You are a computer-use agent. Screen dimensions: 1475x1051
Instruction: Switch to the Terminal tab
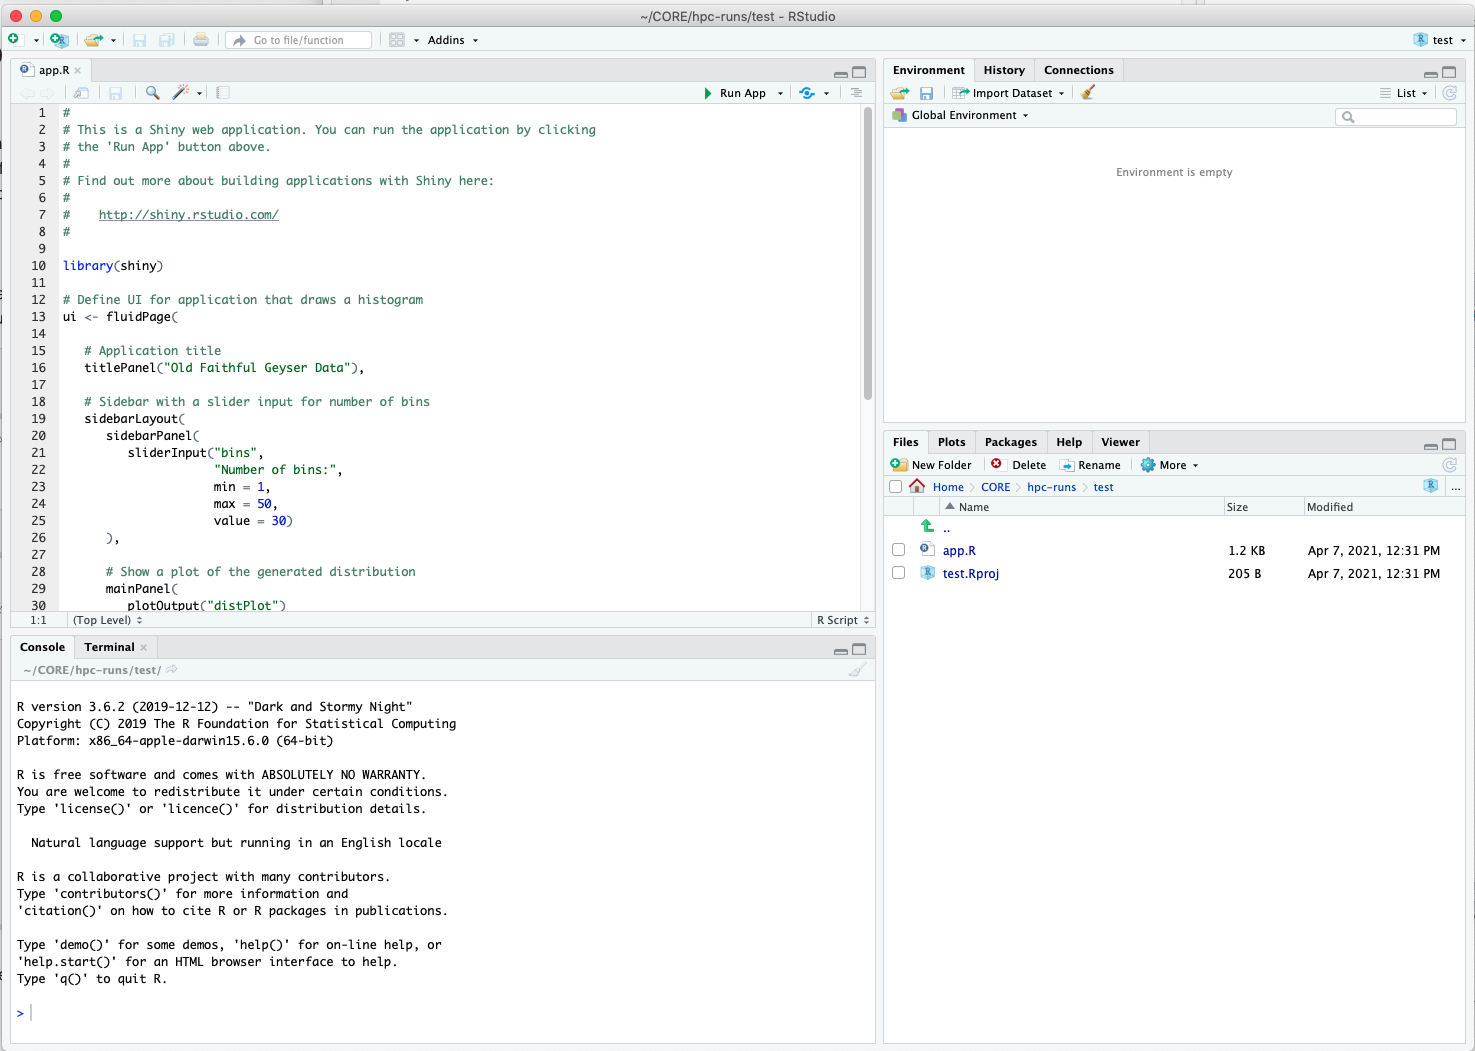point(109,647)
